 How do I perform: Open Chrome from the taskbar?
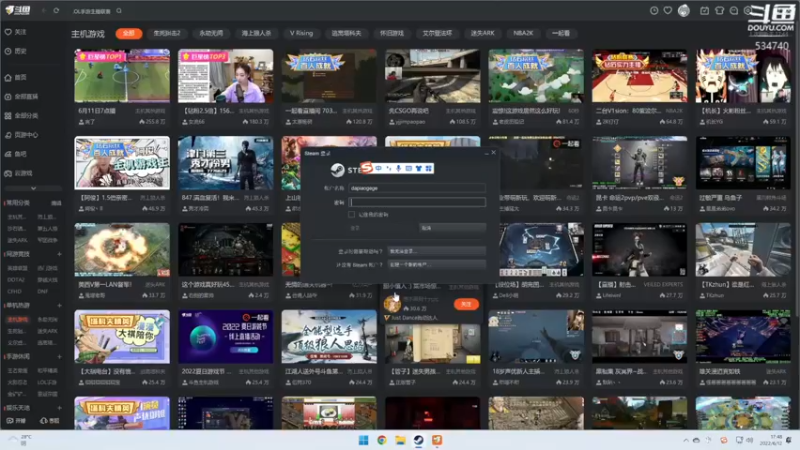click(382, 440)
